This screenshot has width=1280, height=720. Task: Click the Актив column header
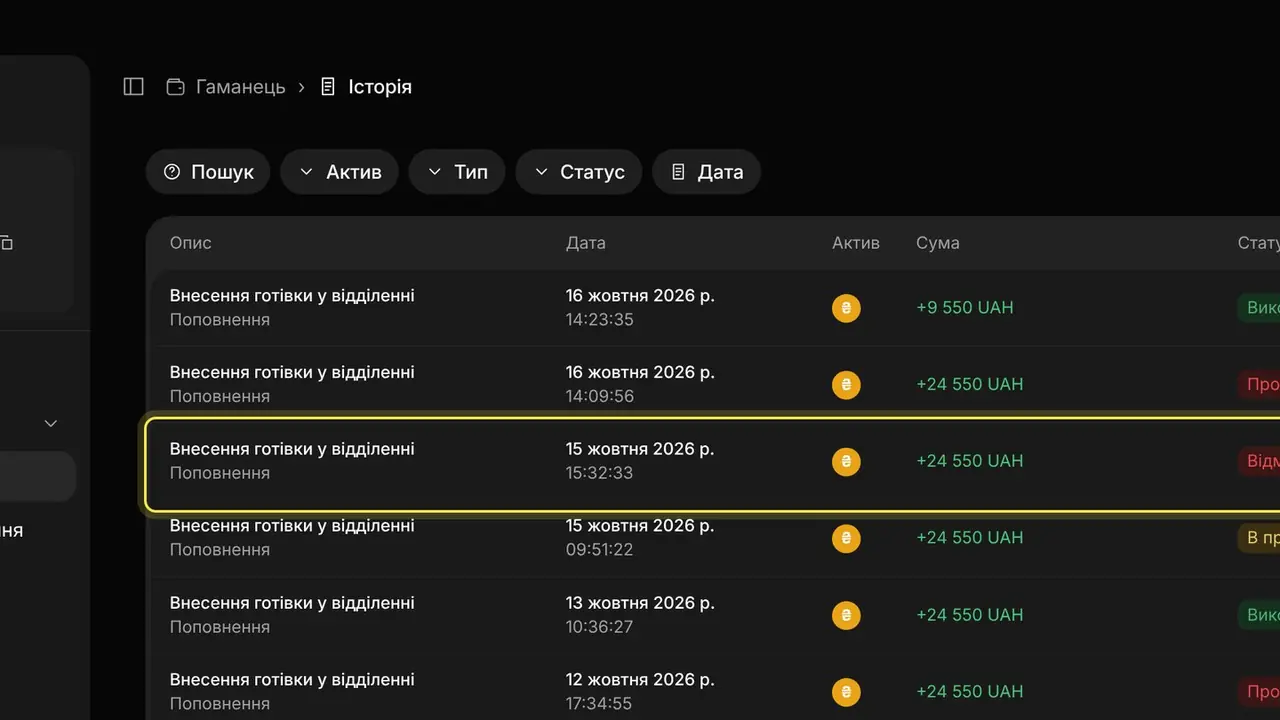tap(856, 243)
